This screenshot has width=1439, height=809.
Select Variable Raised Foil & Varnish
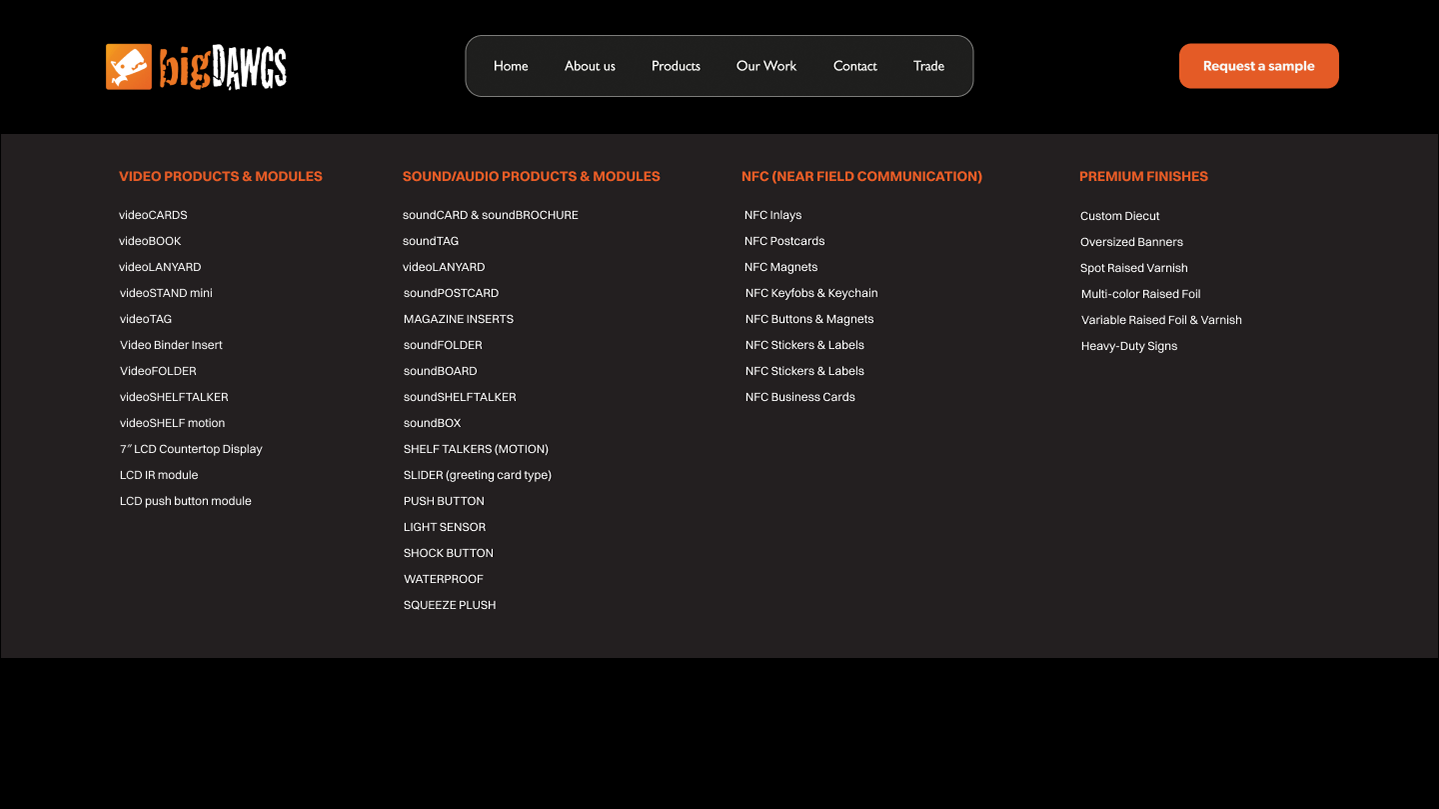[x=1161, y=320]
